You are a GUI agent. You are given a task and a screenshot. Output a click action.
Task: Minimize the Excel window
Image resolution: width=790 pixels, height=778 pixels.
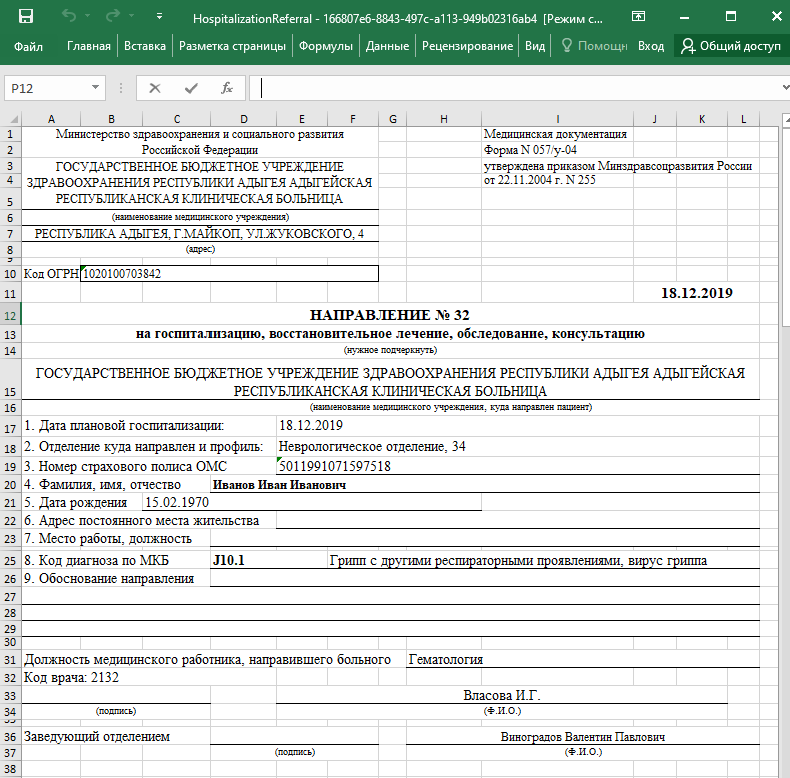pos(684,17)
